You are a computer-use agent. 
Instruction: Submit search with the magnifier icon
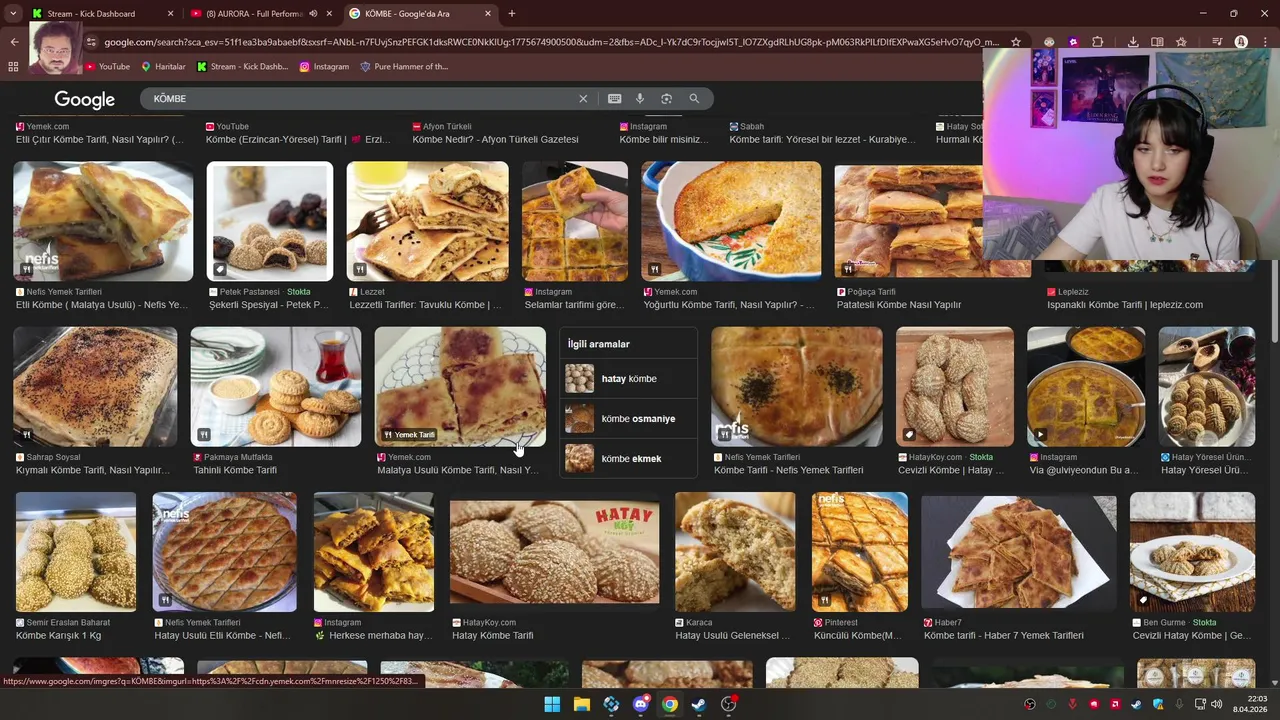[x=694, y=99]
